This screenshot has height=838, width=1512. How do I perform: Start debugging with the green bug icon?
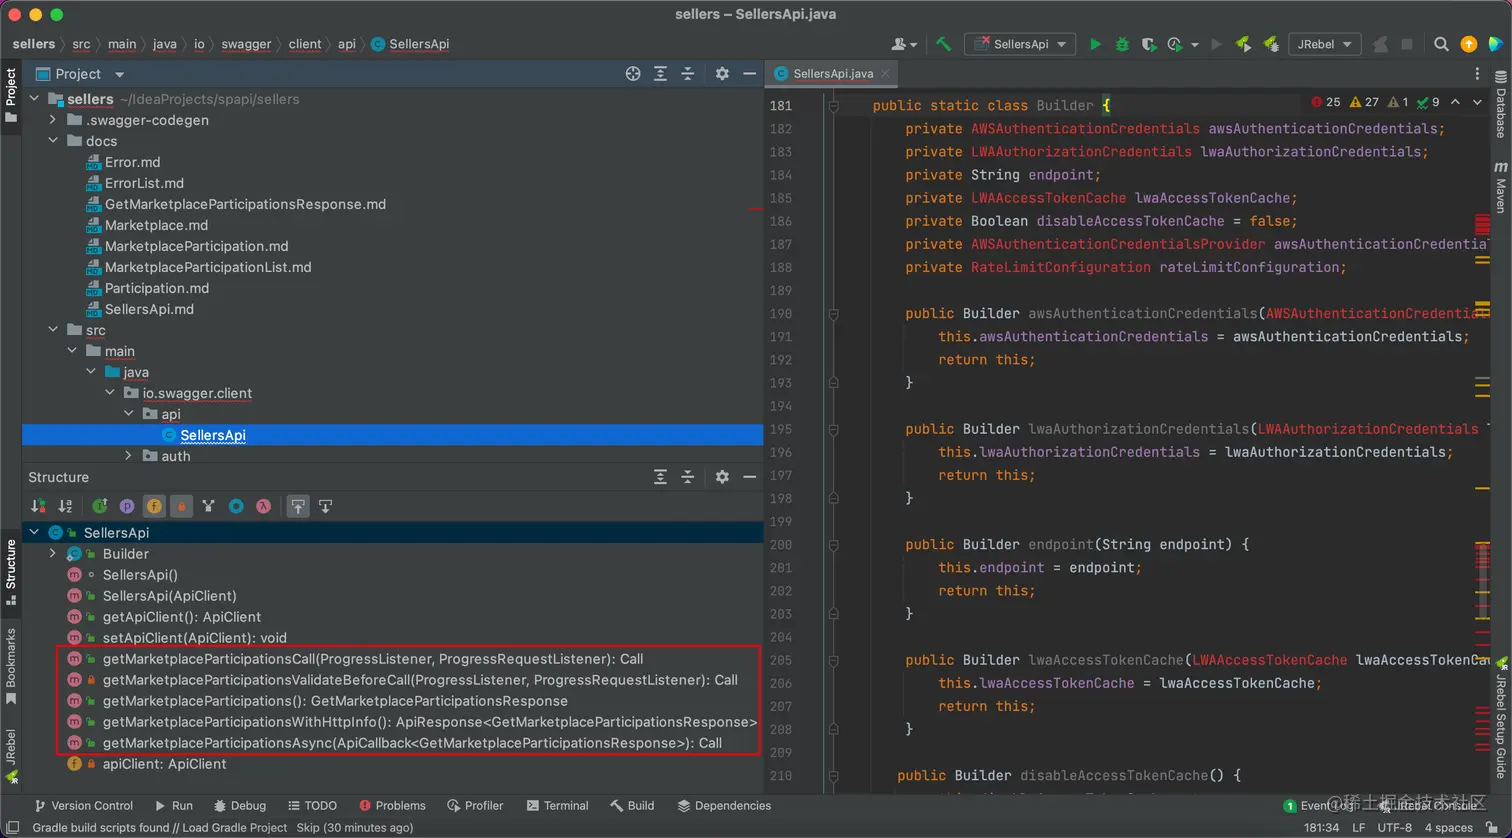(1122, 44)
